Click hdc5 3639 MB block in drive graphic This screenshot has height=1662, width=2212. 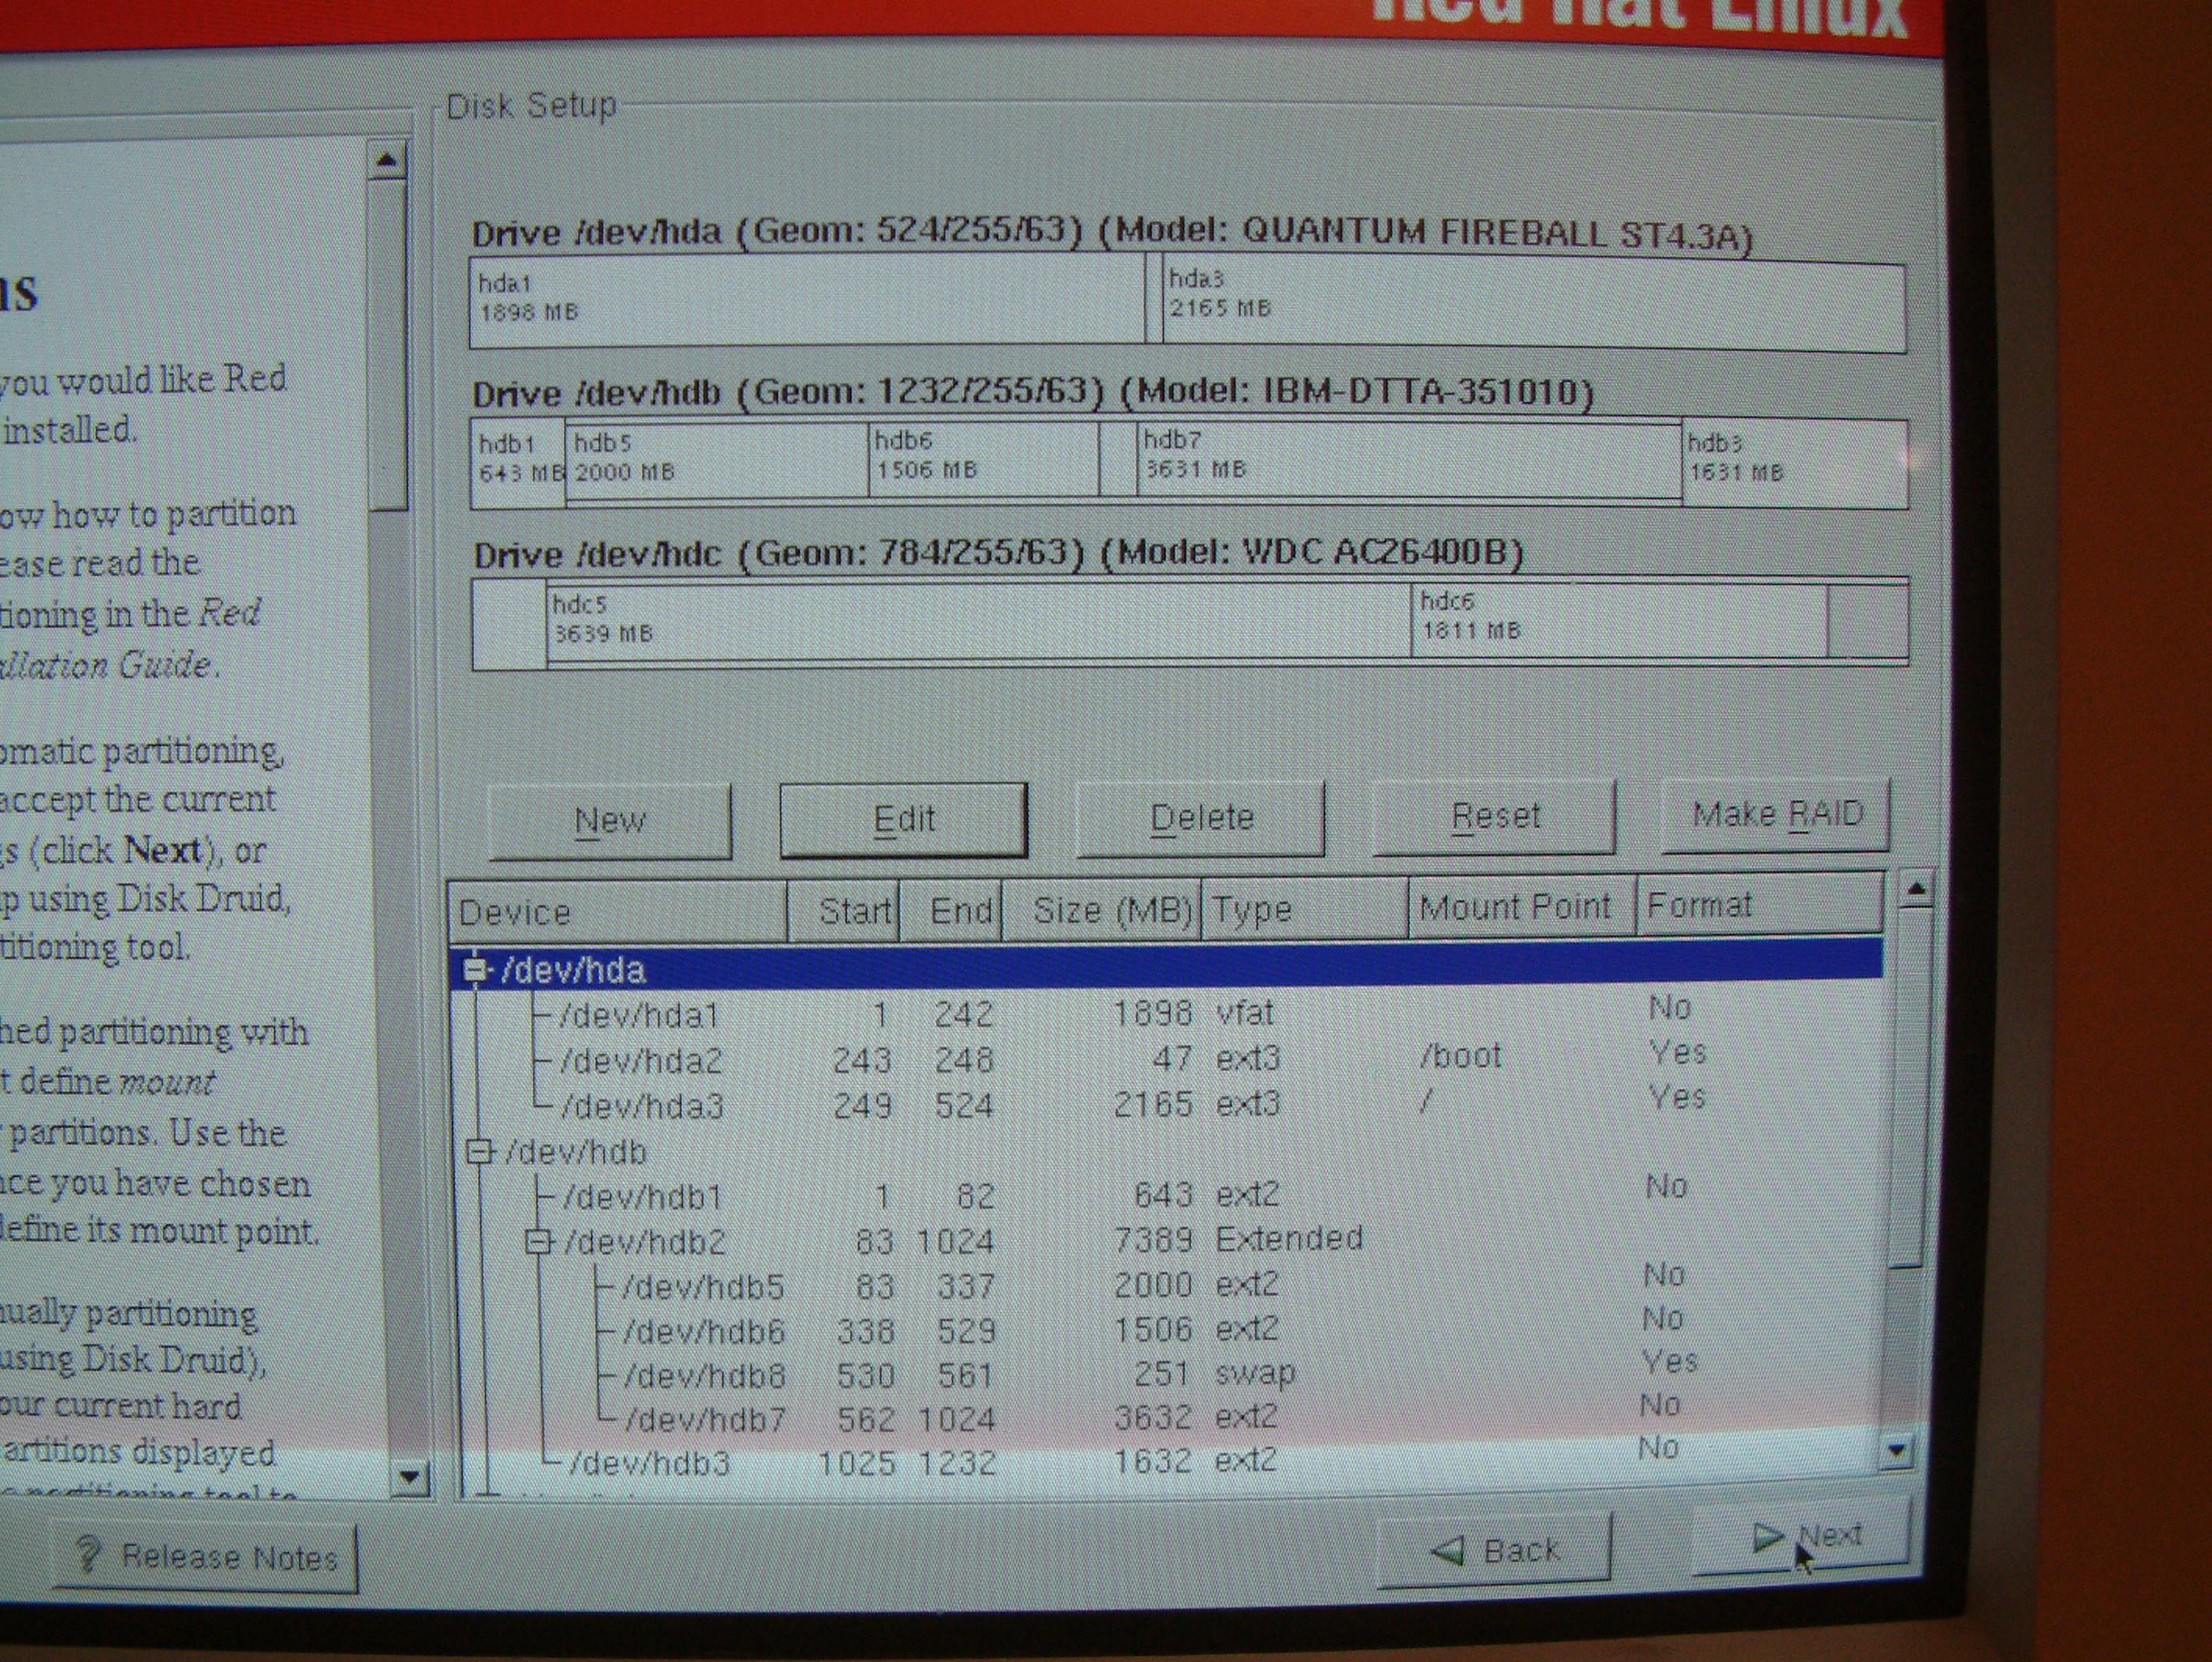pos(979,621)
